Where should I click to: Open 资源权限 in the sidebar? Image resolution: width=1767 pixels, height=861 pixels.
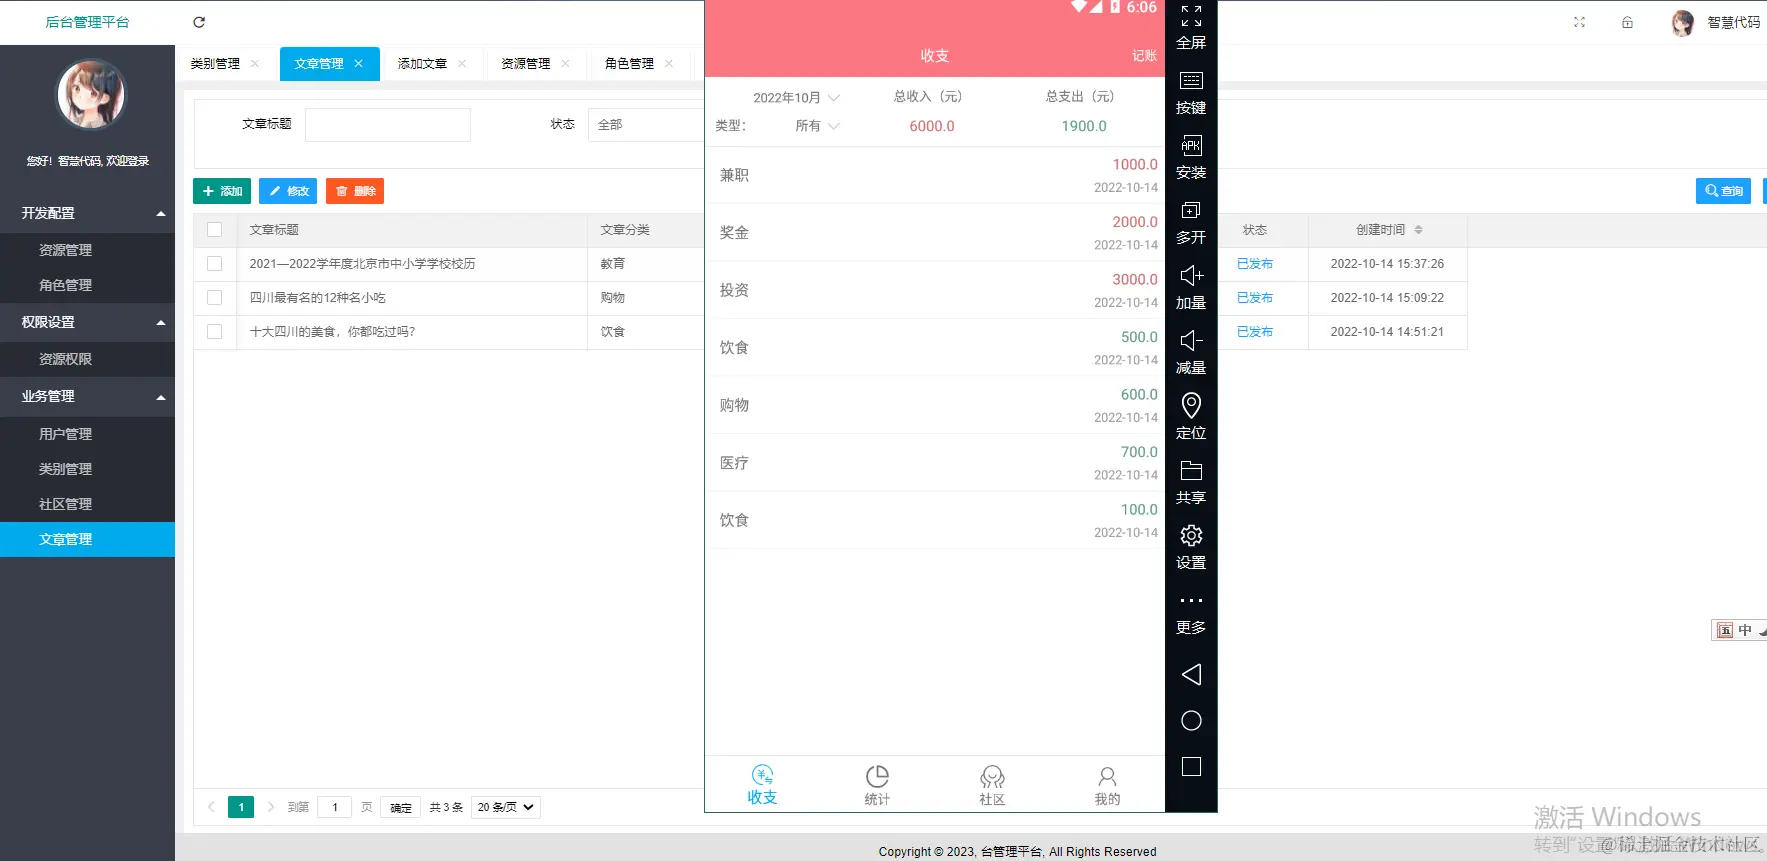87,359
